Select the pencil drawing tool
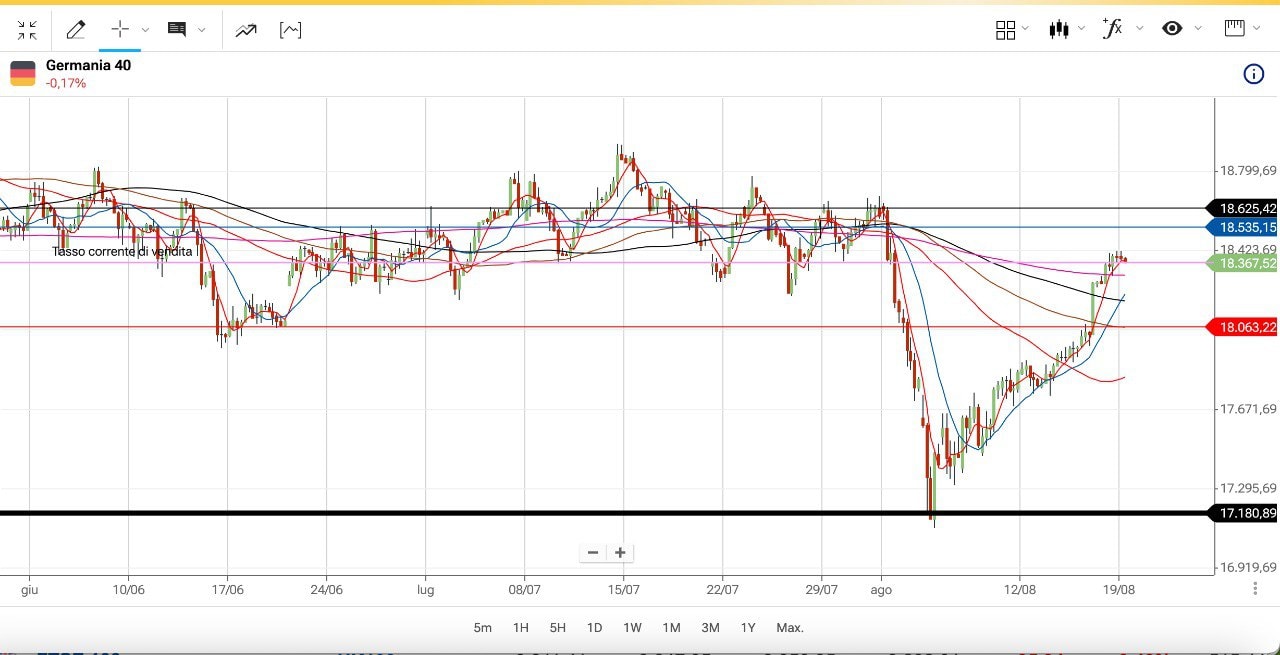The width and height of the screenshot is (1280, 655). 75,30
